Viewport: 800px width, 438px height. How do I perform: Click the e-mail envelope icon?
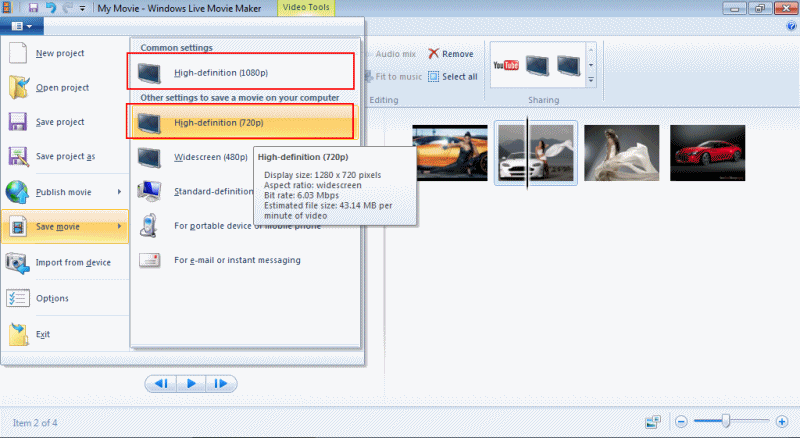[149, 260]
